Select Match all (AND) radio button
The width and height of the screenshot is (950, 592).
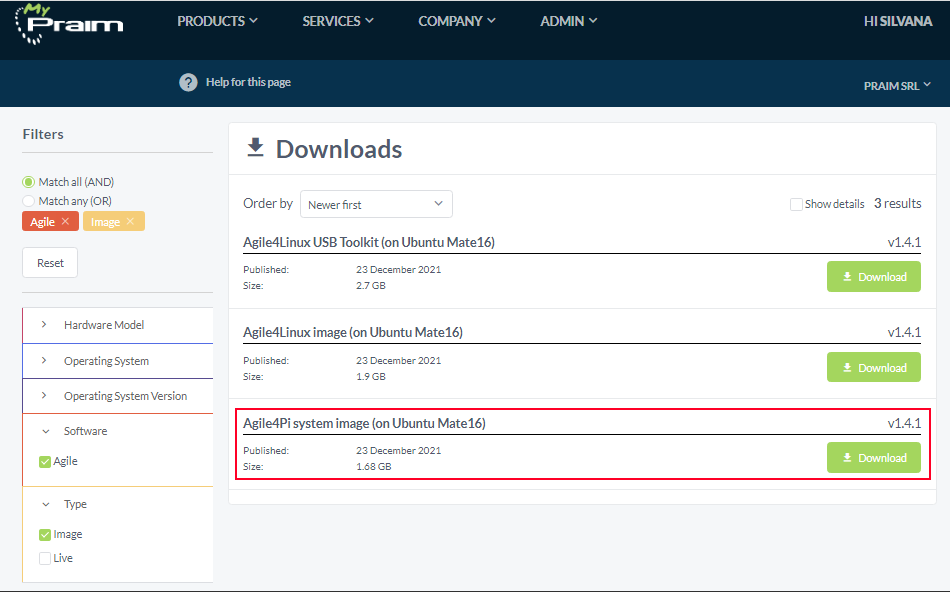click(28, 182)
